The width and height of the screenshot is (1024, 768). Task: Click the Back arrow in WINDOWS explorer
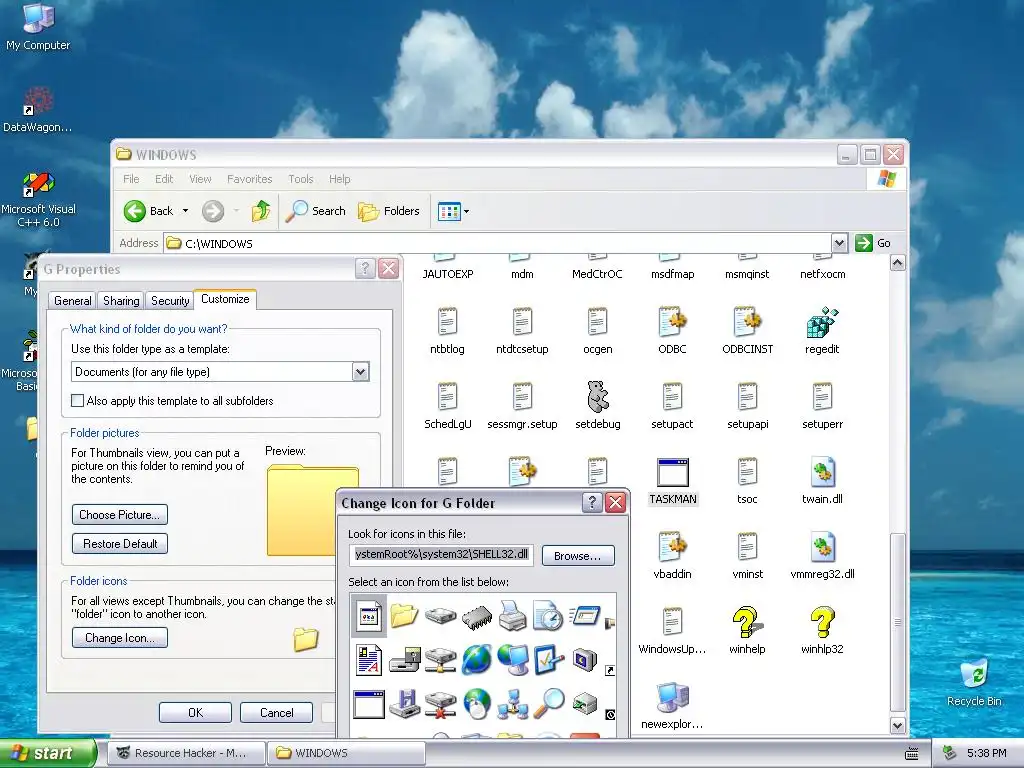coord(135,211)
